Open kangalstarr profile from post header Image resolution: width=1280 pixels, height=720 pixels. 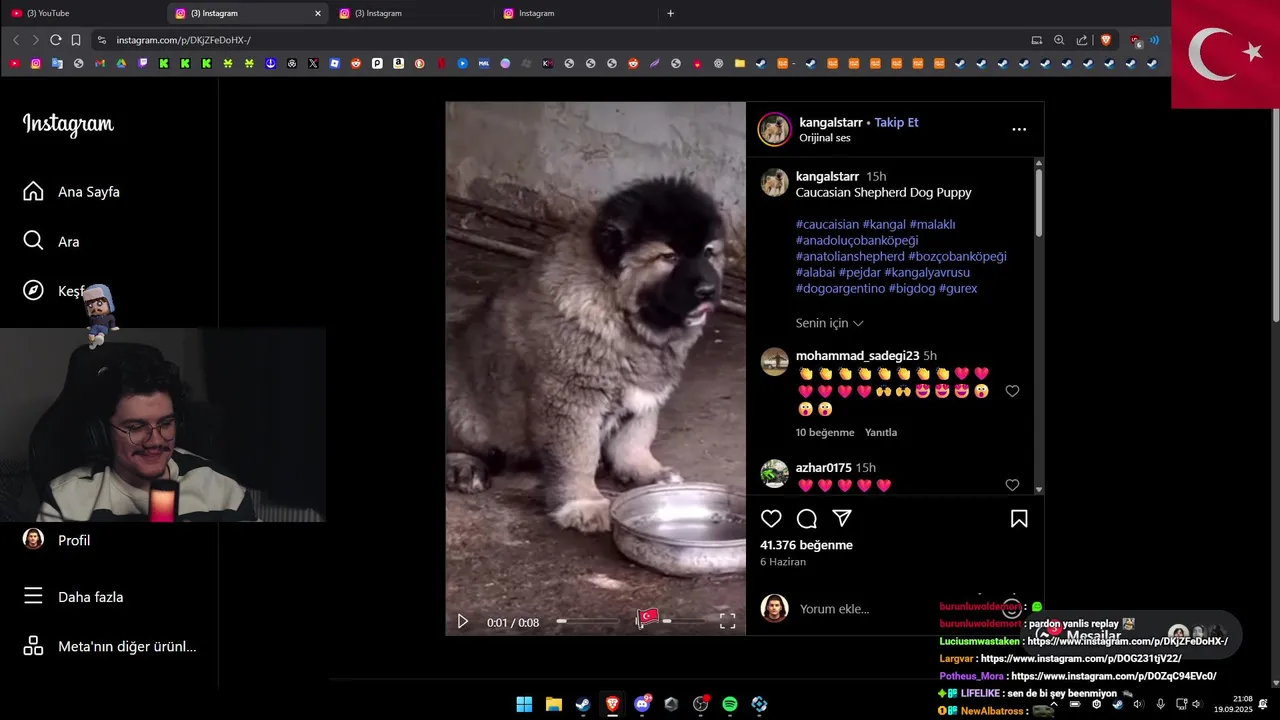point(831,122)
